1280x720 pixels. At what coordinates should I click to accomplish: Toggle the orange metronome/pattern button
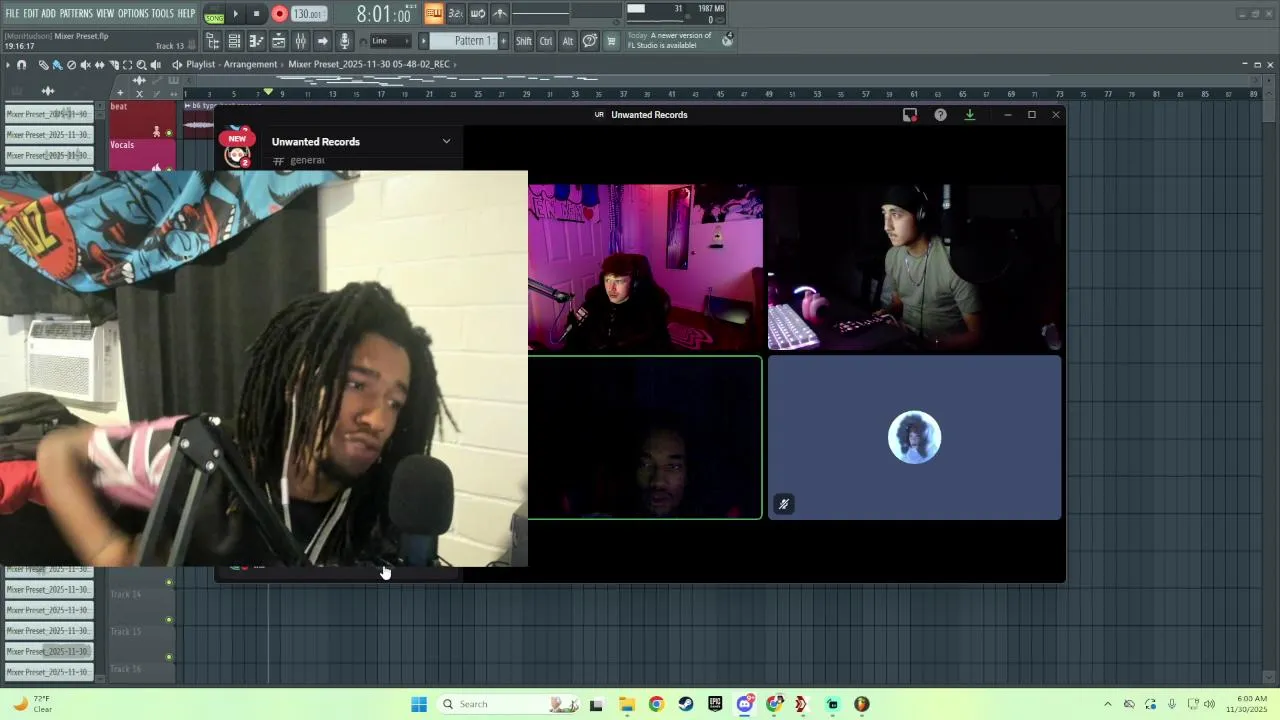tap(433, 13)
